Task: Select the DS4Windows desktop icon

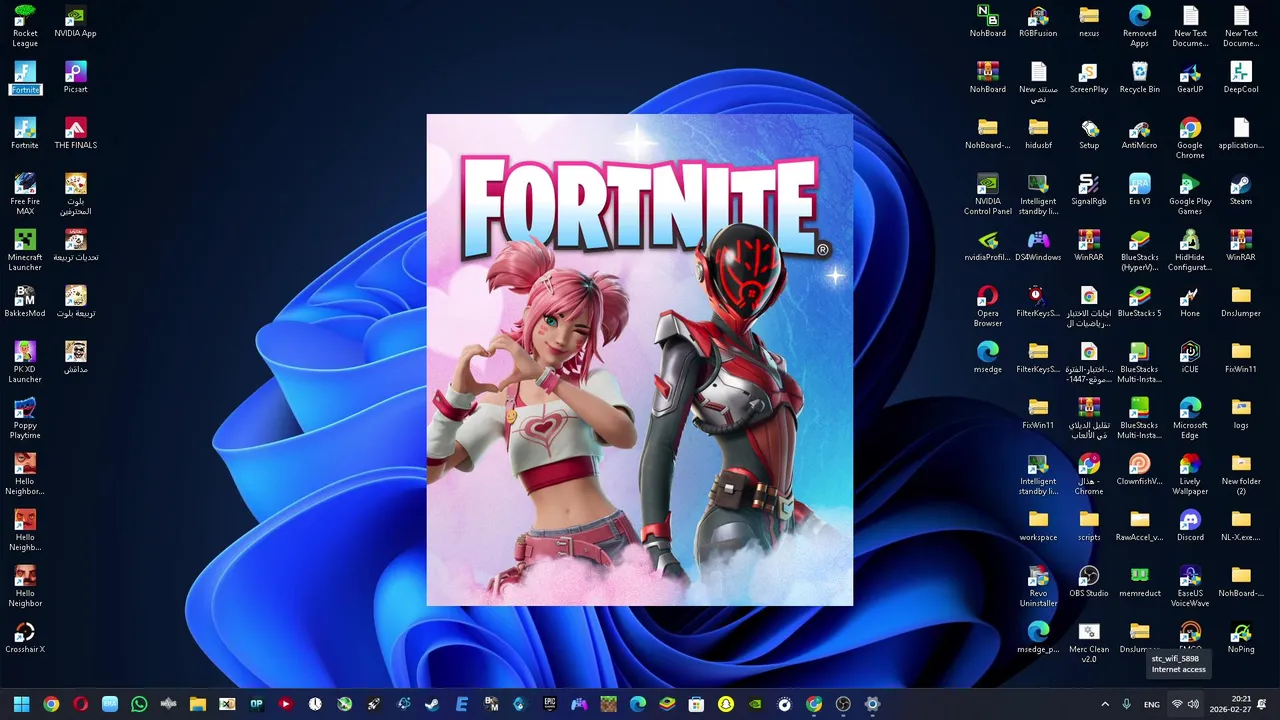Action: (x=1038, y=245)
